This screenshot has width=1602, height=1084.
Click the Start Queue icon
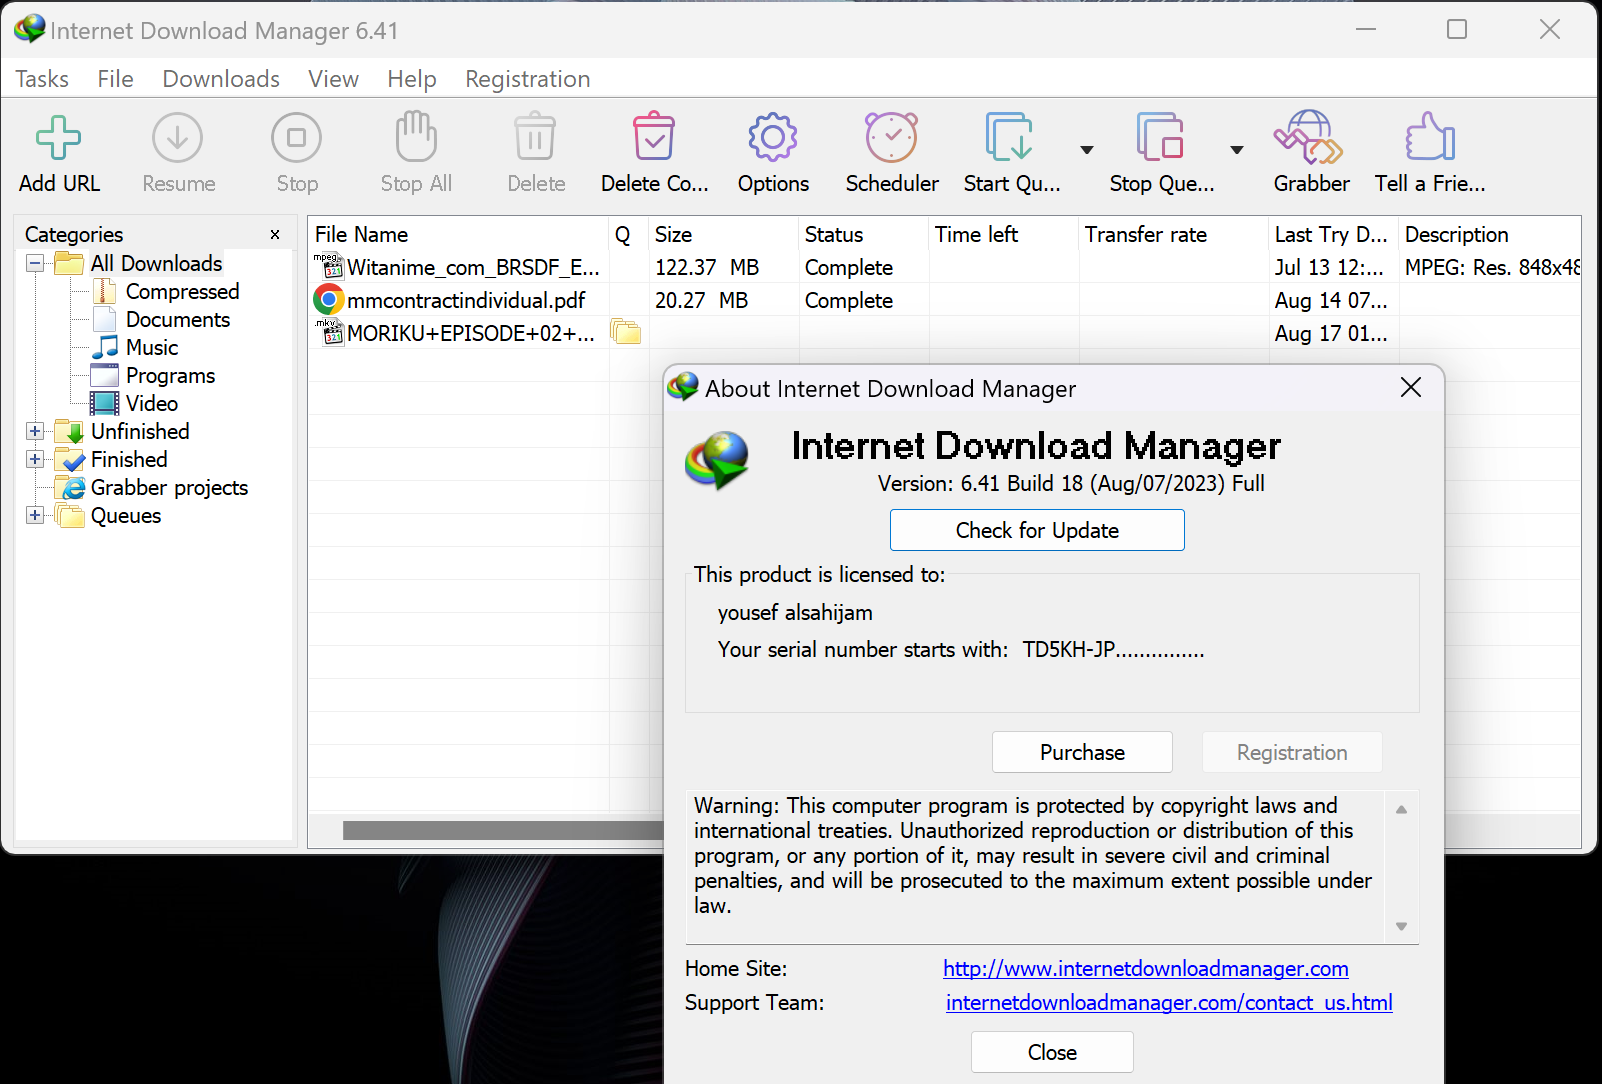point(1010,137)
